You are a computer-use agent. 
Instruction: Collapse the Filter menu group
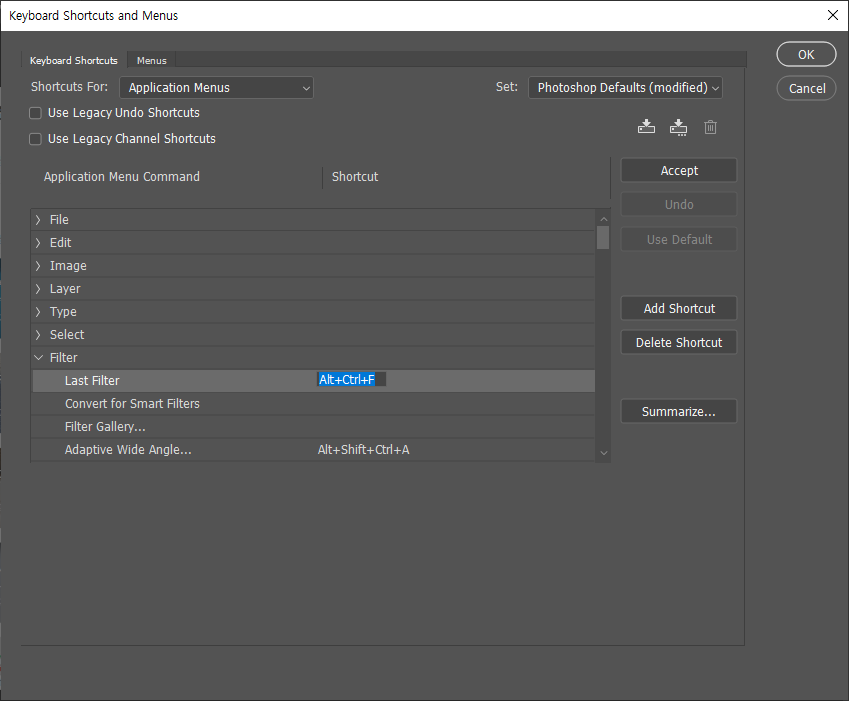click(38, 357)
